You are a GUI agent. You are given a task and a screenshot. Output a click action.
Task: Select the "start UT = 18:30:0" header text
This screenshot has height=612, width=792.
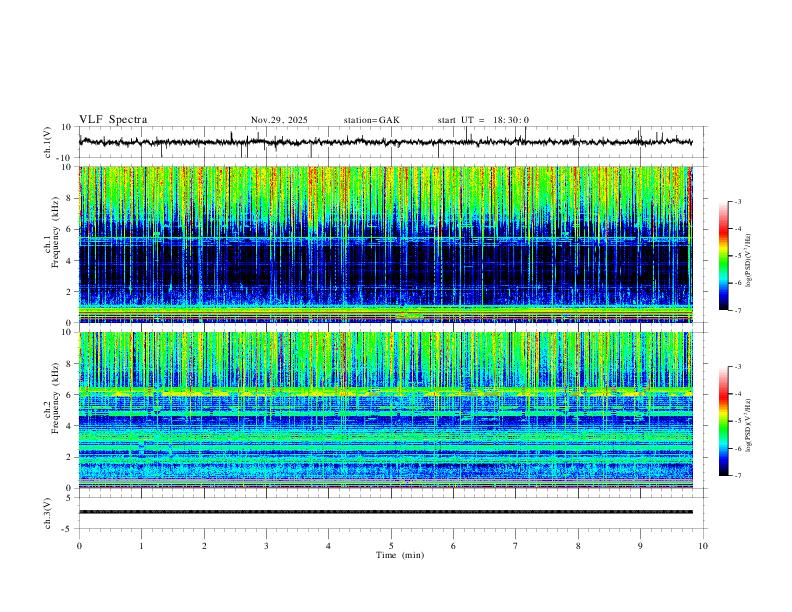(x=483, y=120)
